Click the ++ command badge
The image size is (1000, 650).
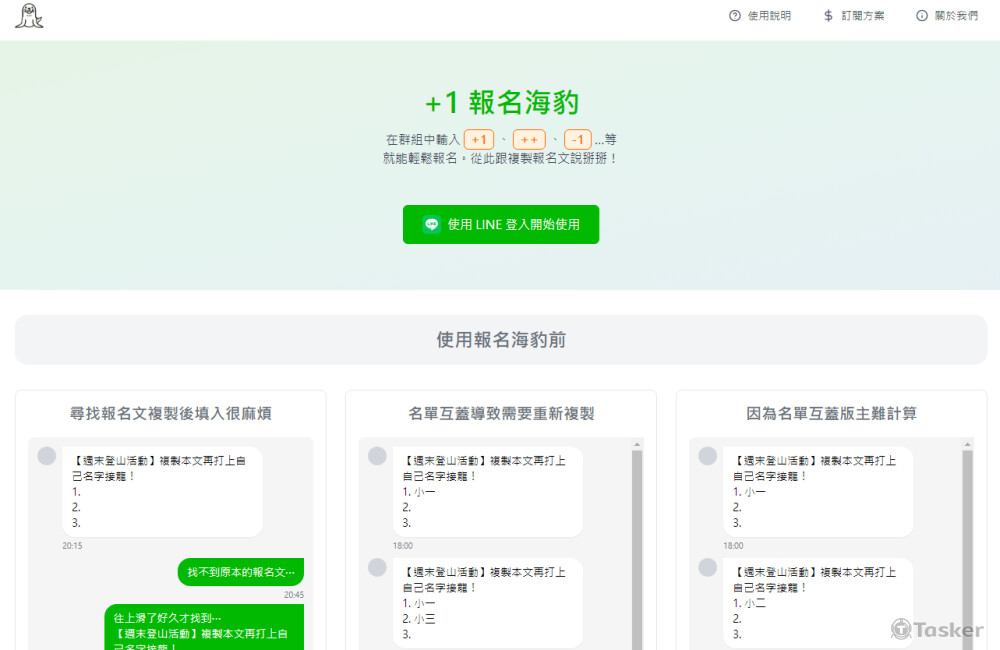click(x=529, y=140)
